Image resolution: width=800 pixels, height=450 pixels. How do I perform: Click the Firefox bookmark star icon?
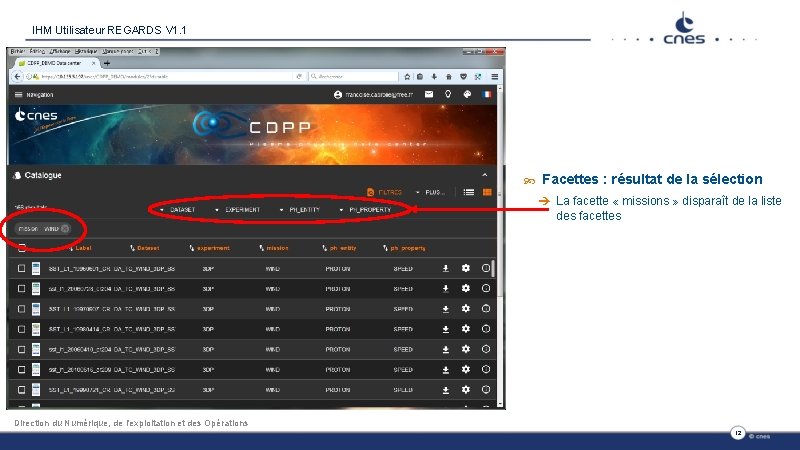[407, 77]
